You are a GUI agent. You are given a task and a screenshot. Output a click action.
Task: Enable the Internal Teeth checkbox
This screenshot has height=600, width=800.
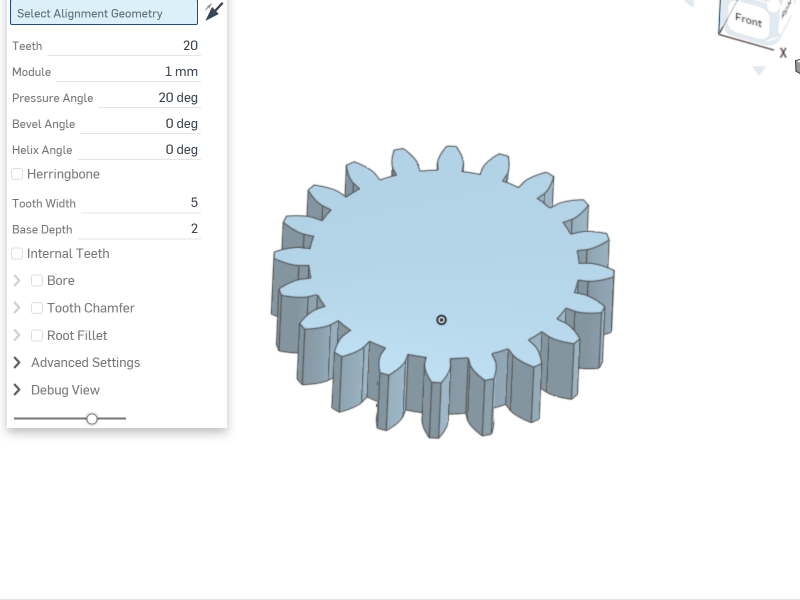pyautogui.click(x=17, y=254)
